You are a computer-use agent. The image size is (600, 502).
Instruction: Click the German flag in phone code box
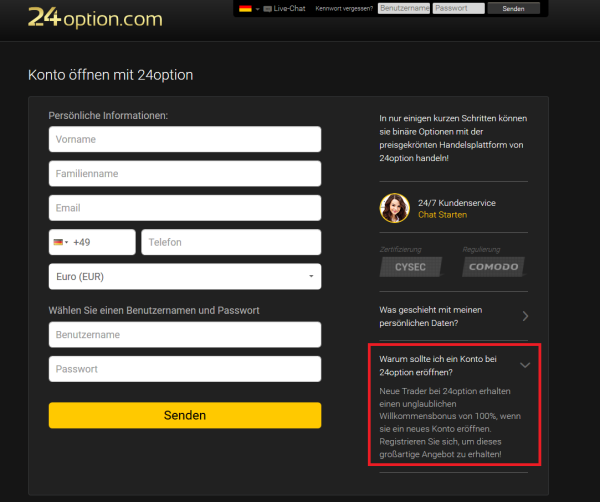pos(58,242)
